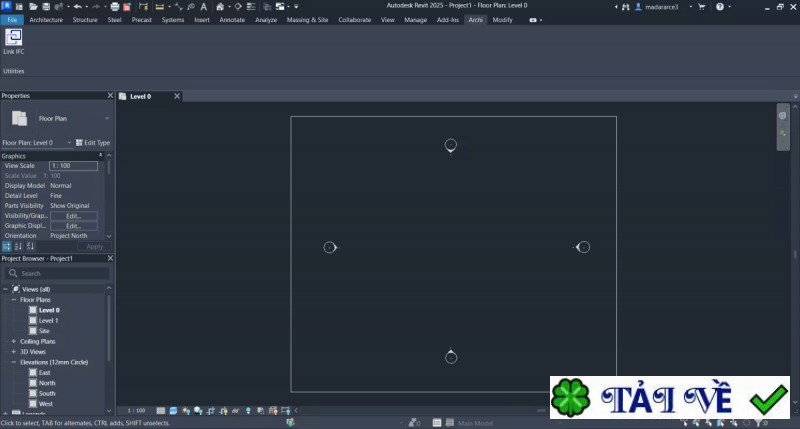Click the Project Browser search field
The width and height of the screenshot is (800, 429).
coord(58,273)
